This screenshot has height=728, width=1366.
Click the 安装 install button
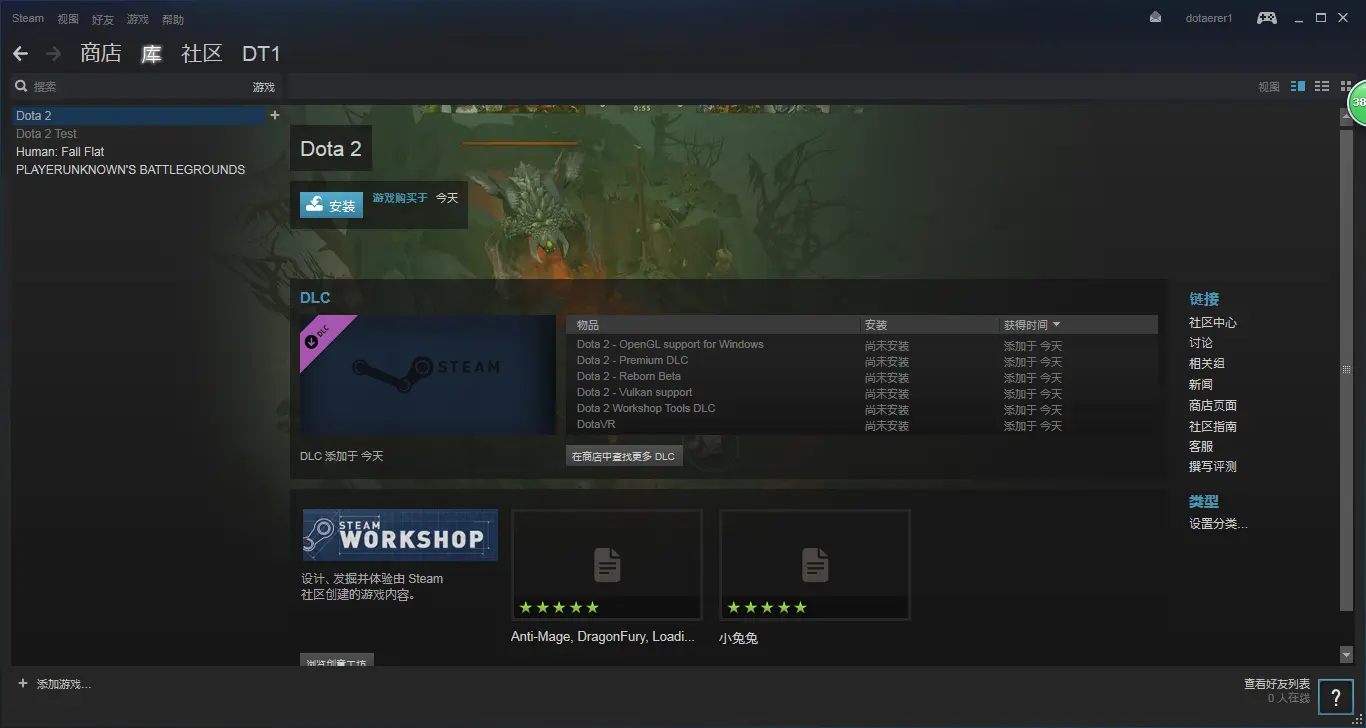[x=331, y=204]
